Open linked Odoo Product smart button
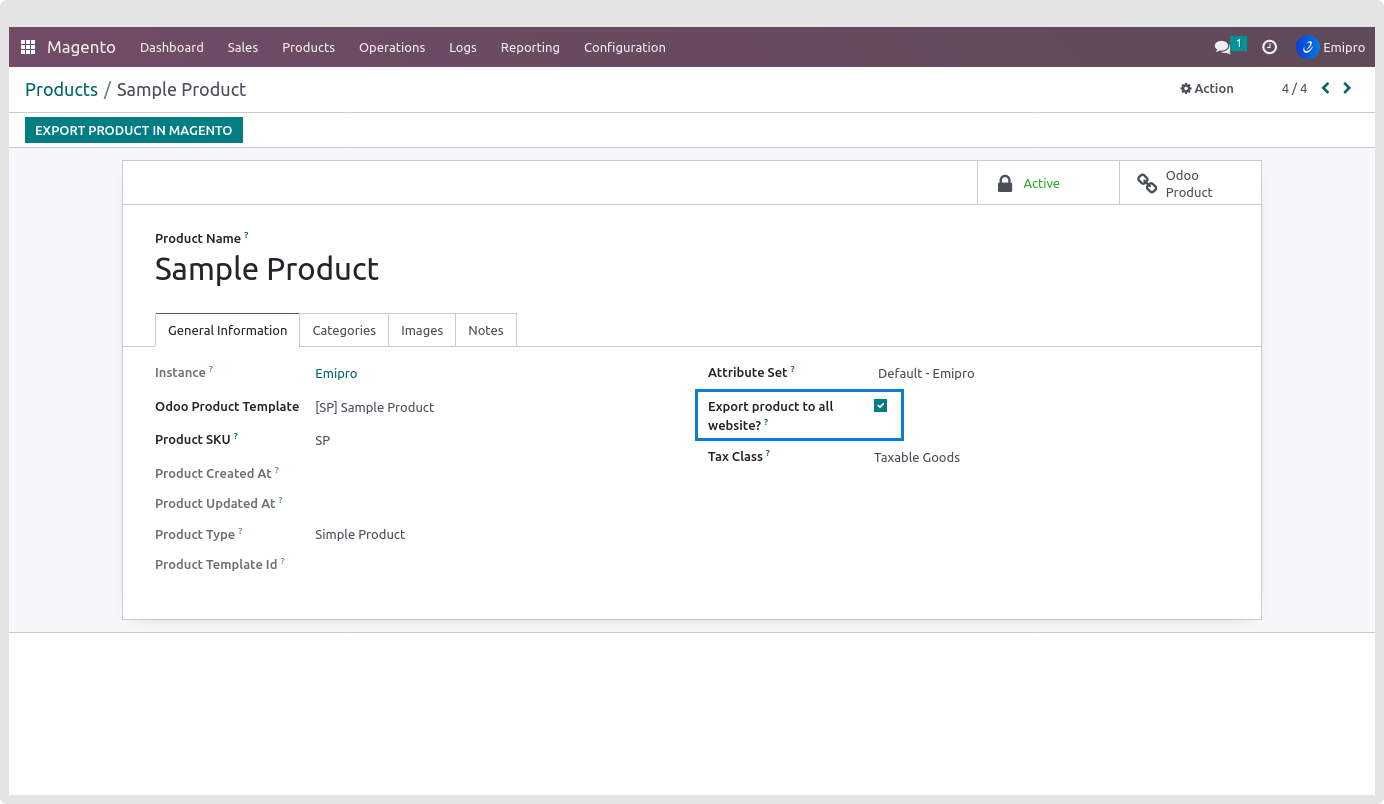This screenshot has height=804, width=1384. tap(1189, 183)
